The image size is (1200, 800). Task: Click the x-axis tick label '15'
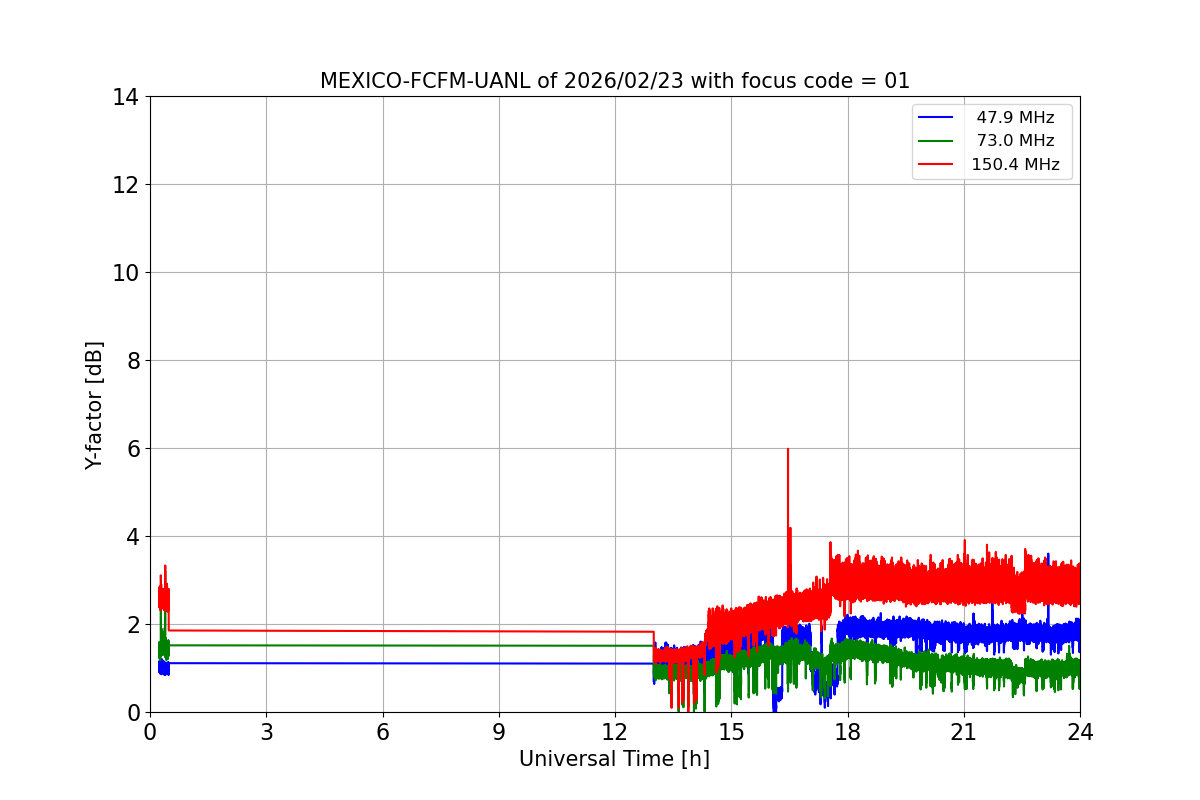coord(731,732)
